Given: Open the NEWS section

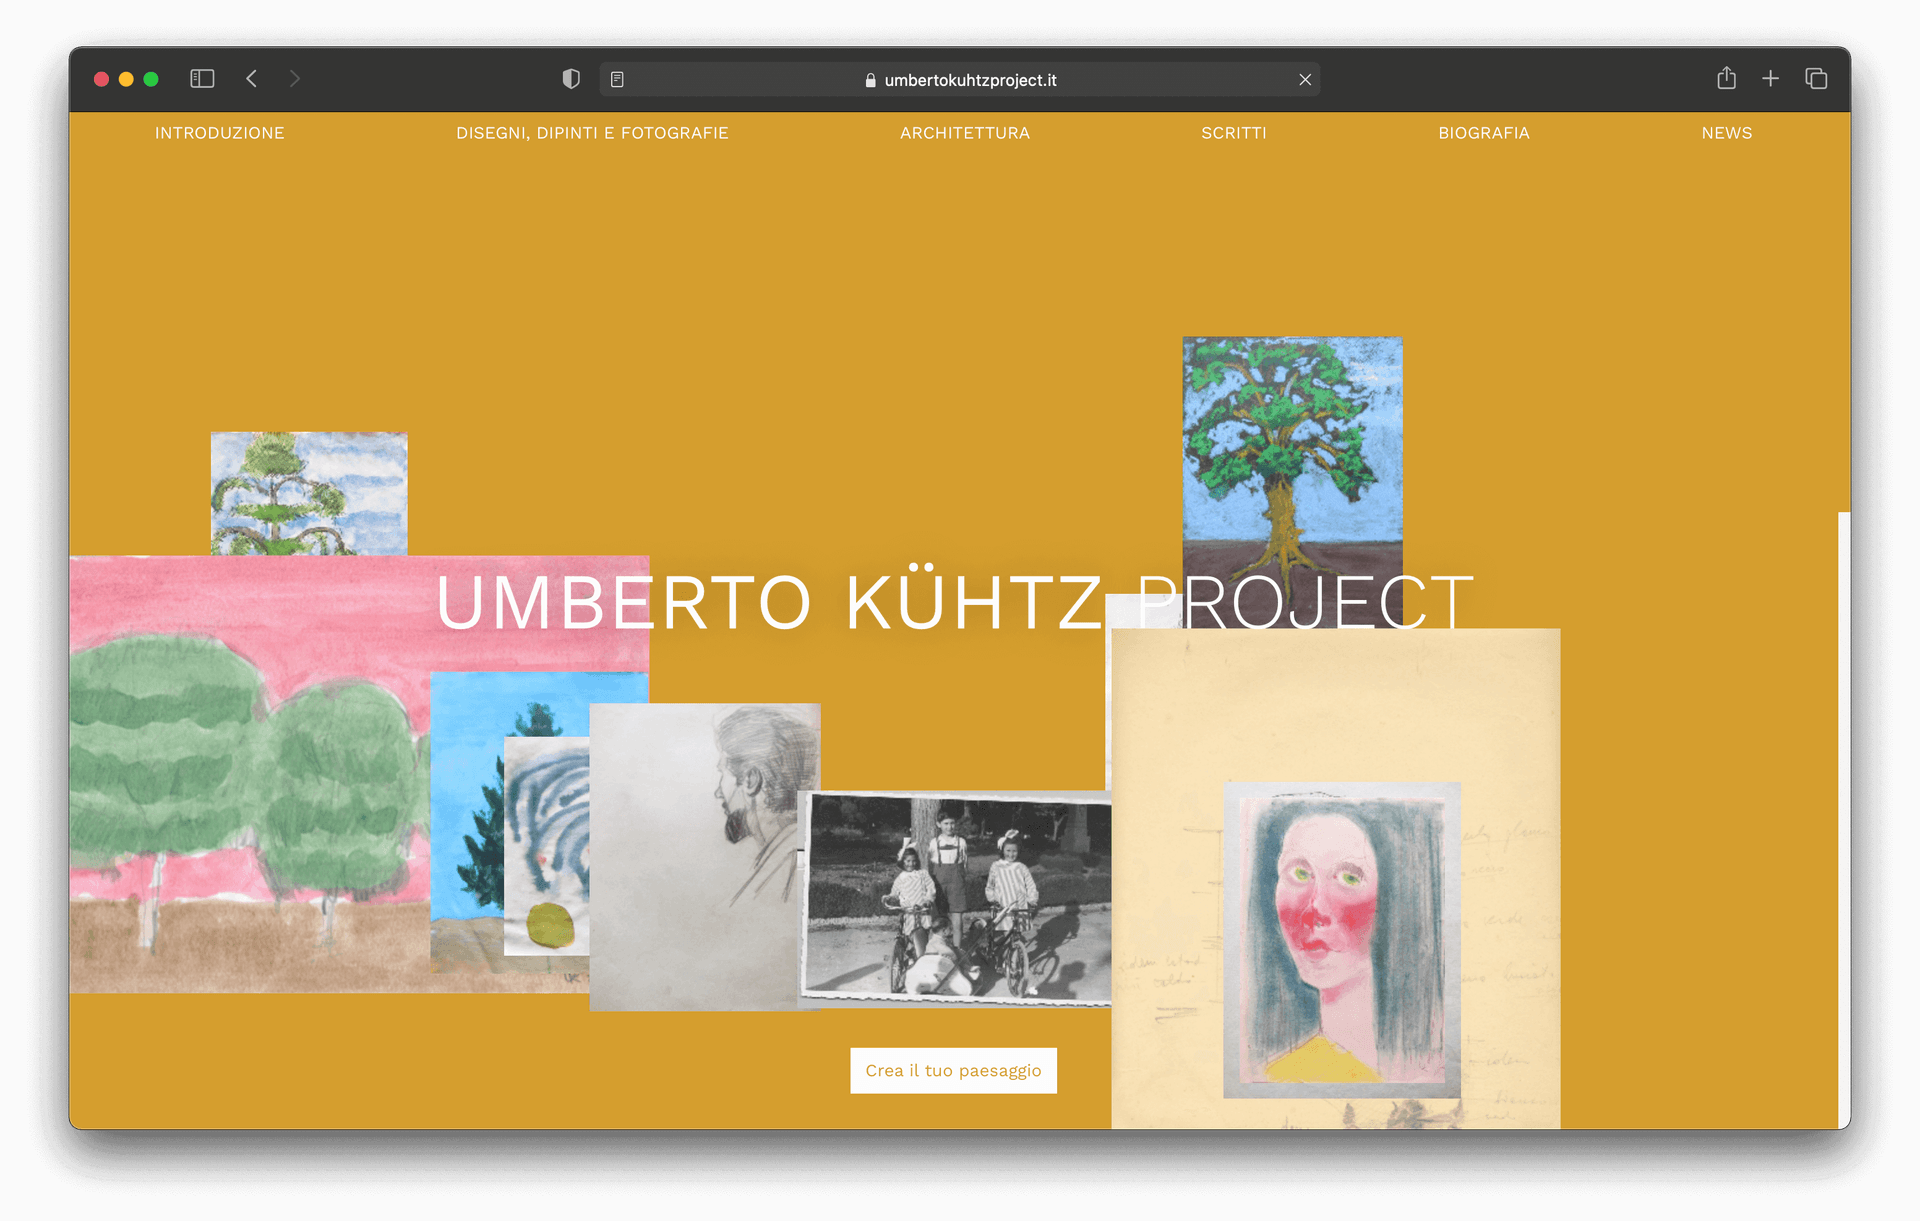Looking at the screenshot, I should [1727, 133].
